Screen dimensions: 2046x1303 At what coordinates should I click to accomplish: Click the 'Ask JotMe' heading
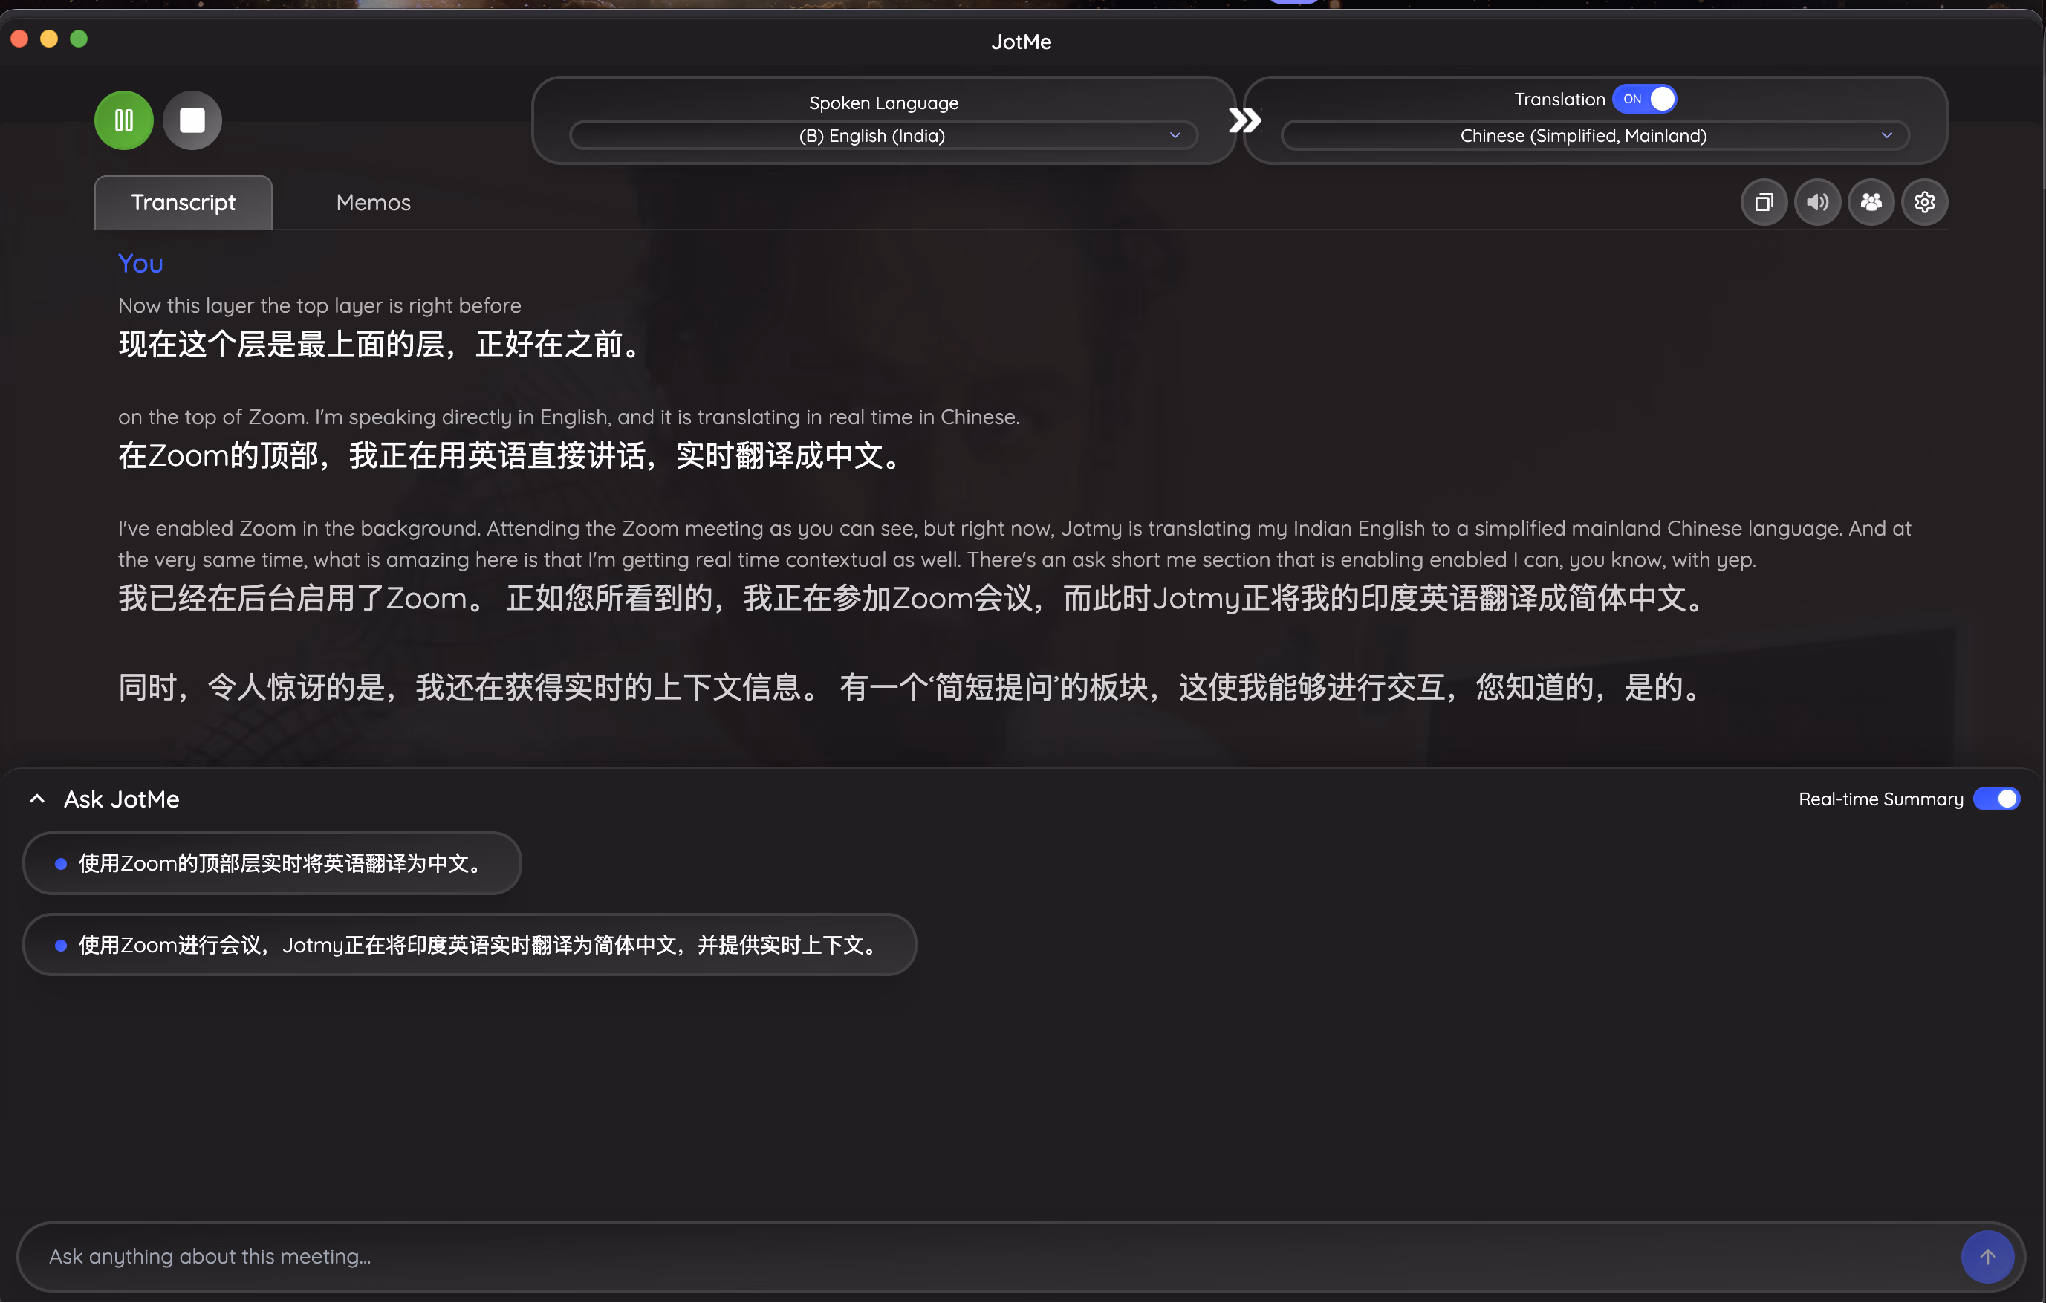click(122, 799)
